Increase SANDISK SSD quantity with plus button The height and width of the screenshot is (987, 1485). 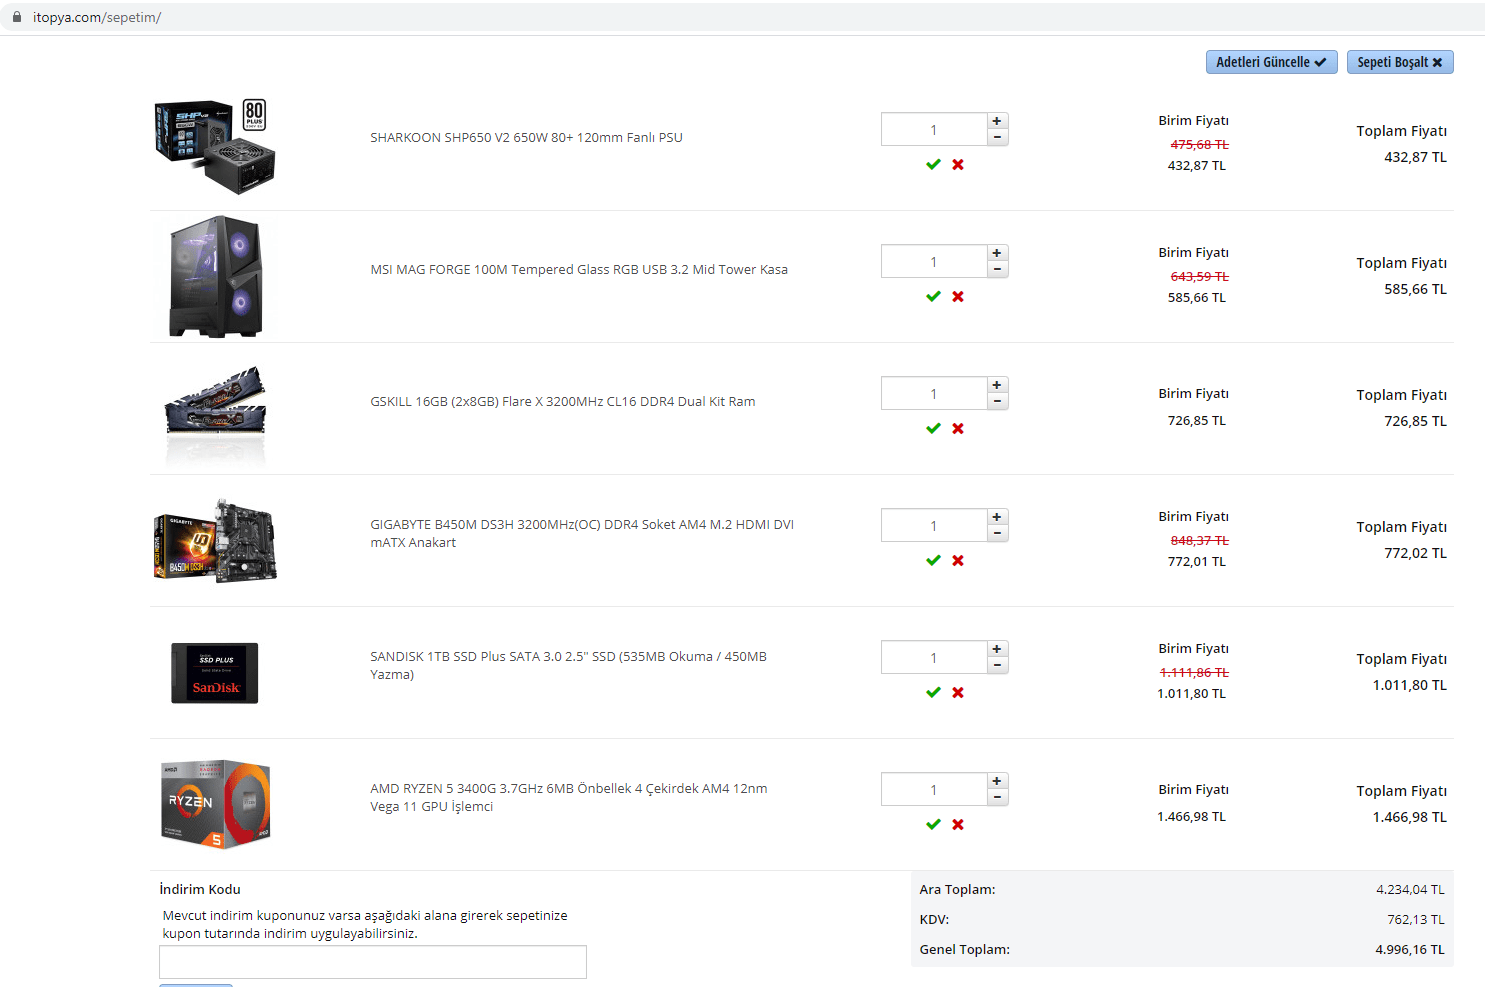tap(997, 649)
